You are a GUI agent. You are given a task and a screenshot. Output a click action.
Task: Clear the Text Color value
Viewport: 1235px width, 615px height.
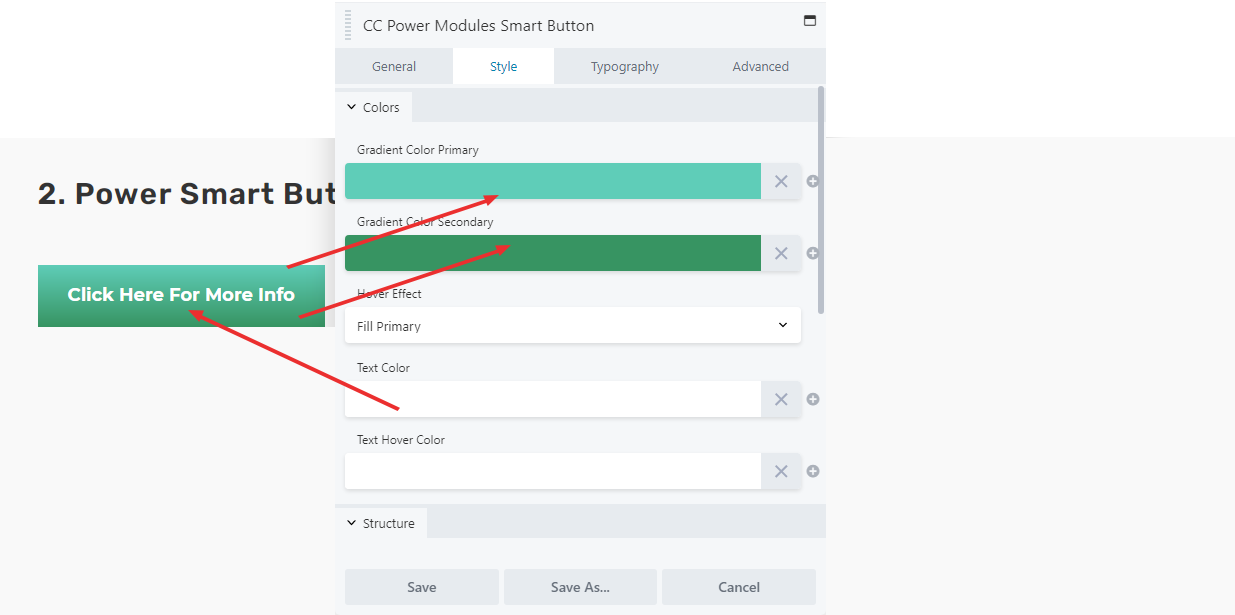pos(781,399)
